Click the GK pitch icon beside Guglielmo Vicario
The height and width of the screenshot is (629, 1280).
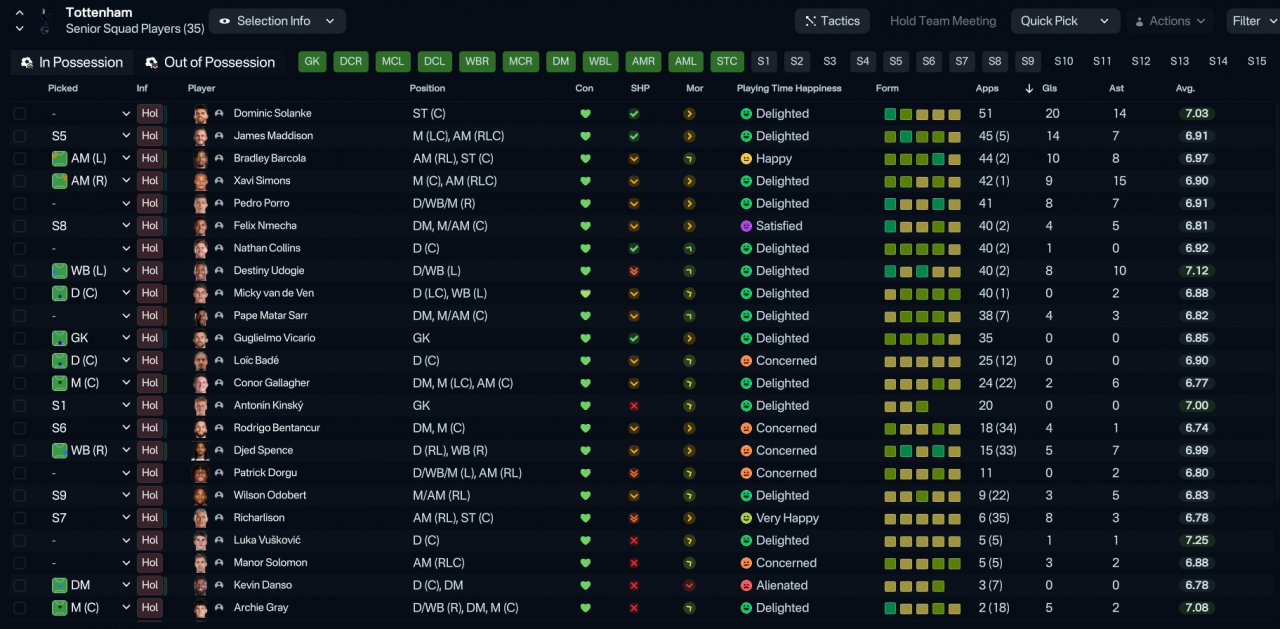click(59, 338)
